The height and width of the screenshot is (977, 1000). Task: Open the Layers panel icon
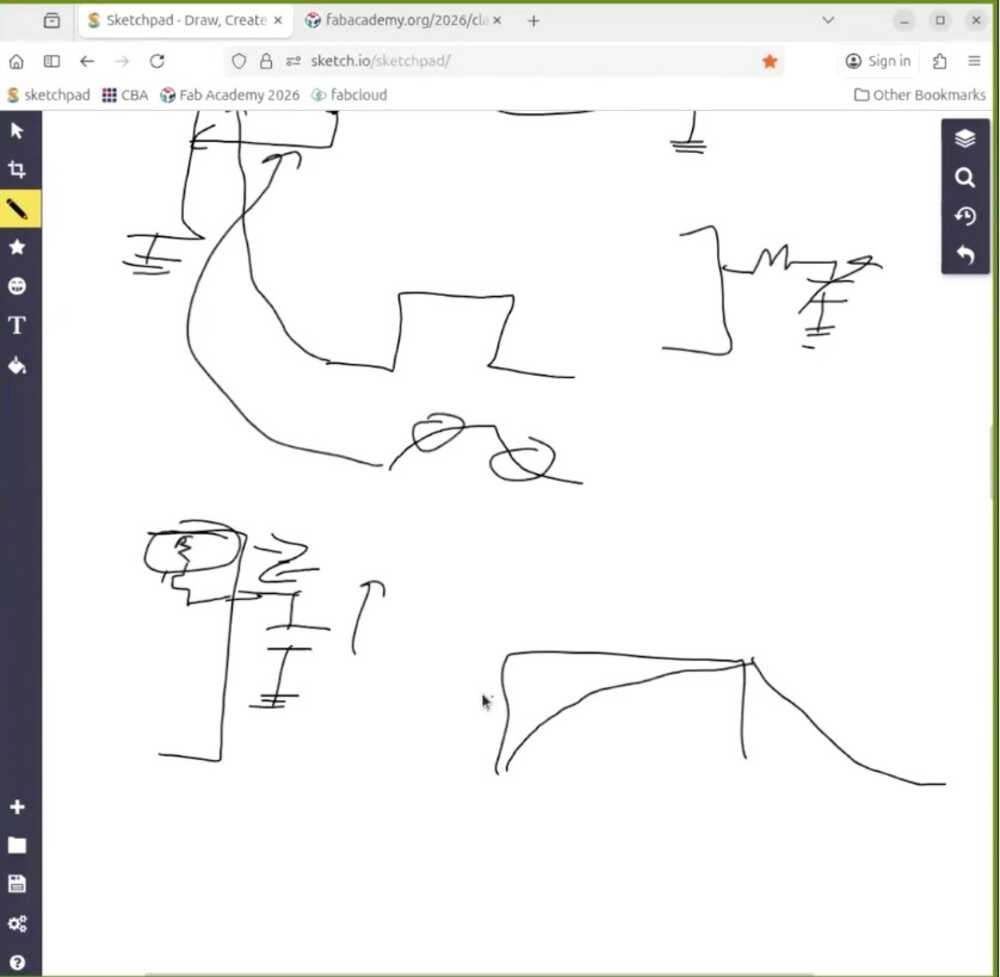point(965,138)
